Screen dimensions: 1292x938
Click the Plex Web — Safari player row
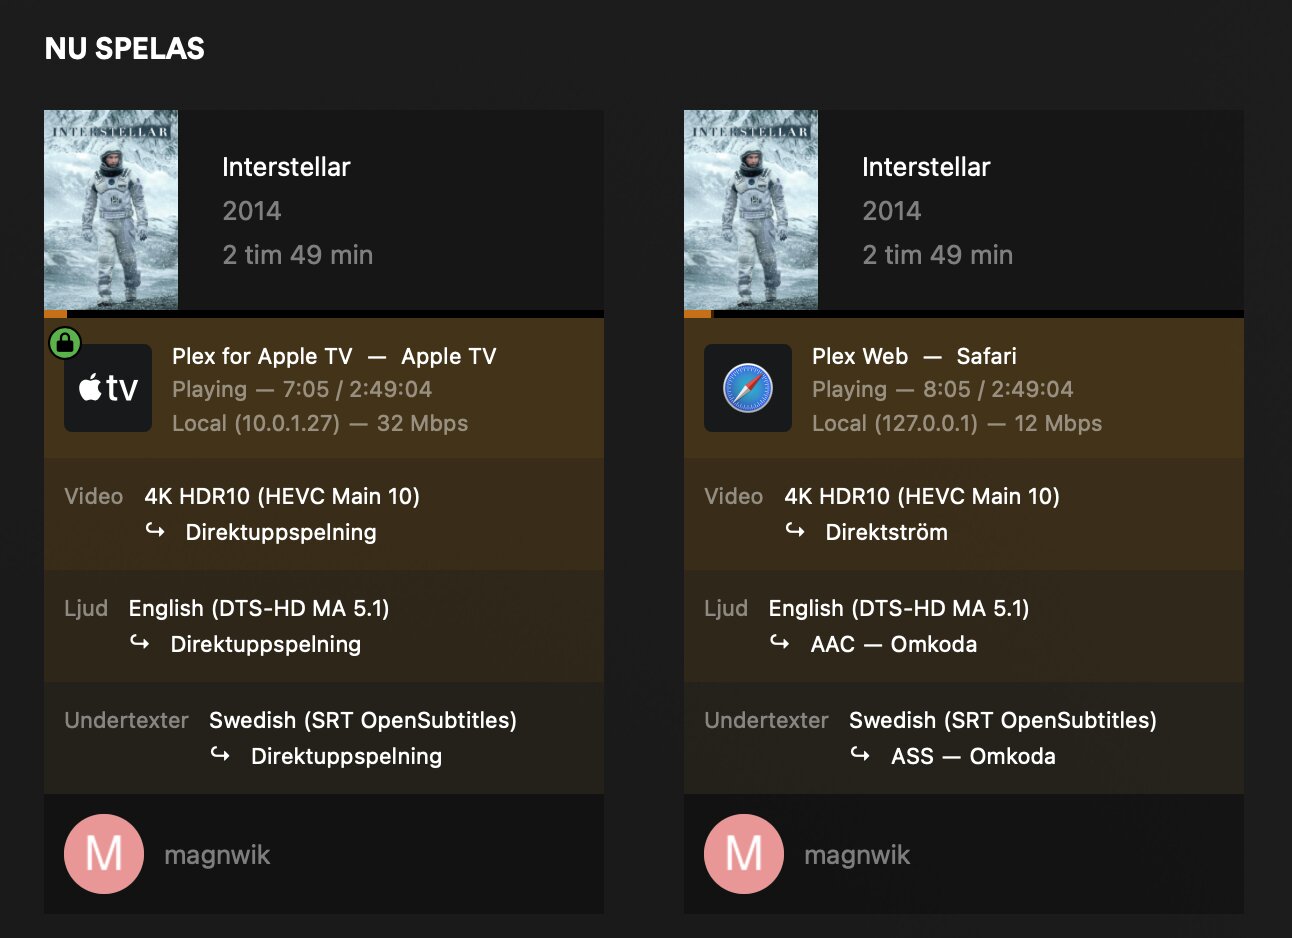point(964,388)
